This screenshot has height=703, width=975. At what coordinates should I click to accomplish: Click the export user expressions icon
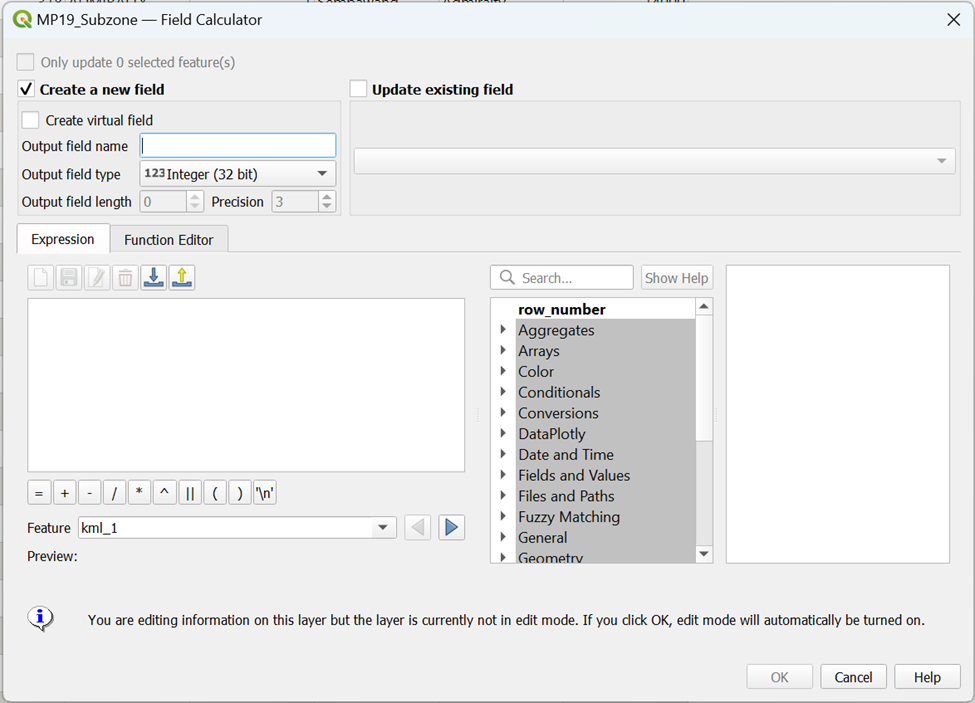(181, 277)
